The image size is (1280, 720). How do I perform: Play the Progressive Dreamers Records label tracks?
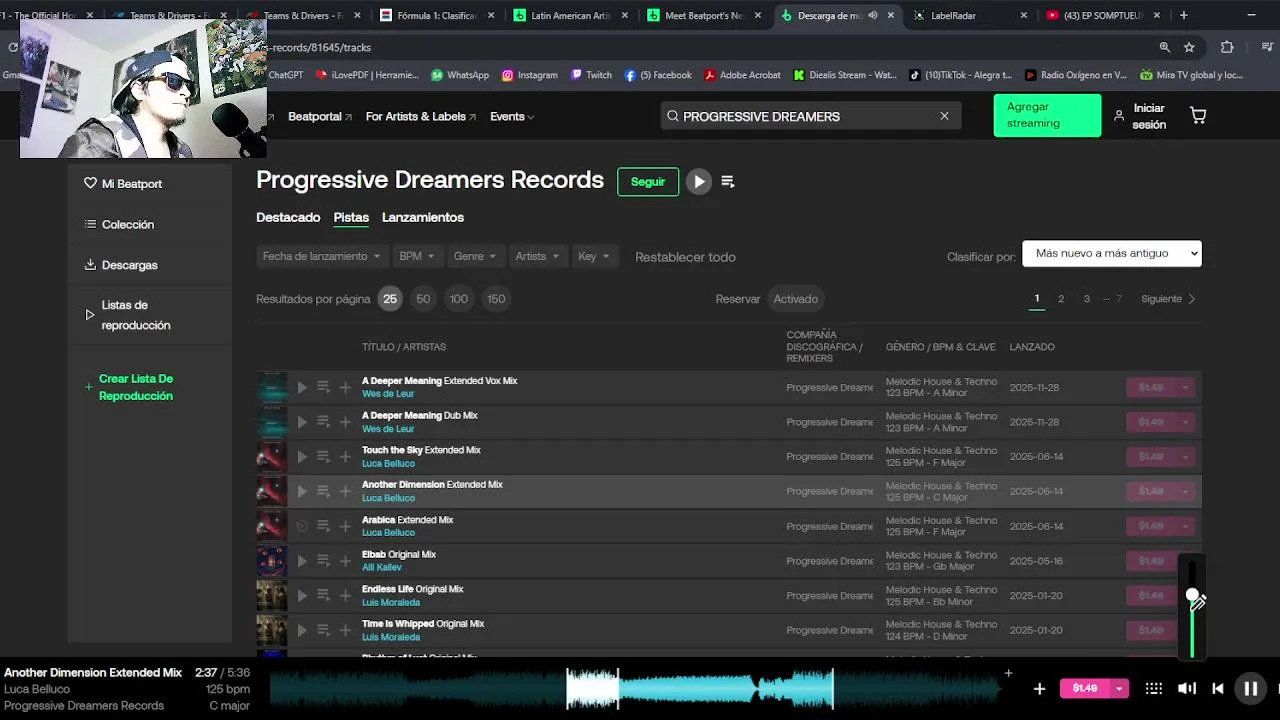point(699,181)
